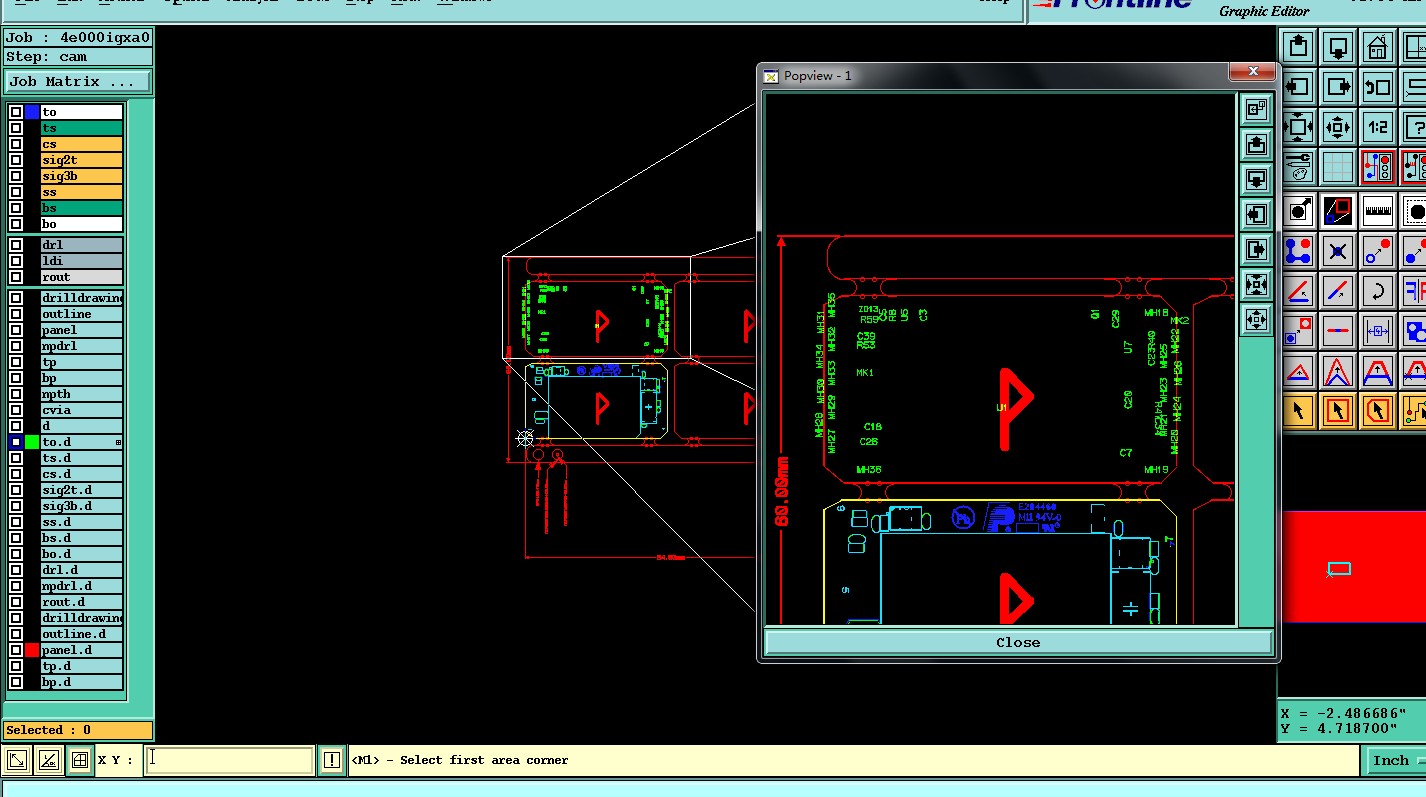Toggle the checkbox for layer drl
The image size is (1426, 797).
pos(16,245)
